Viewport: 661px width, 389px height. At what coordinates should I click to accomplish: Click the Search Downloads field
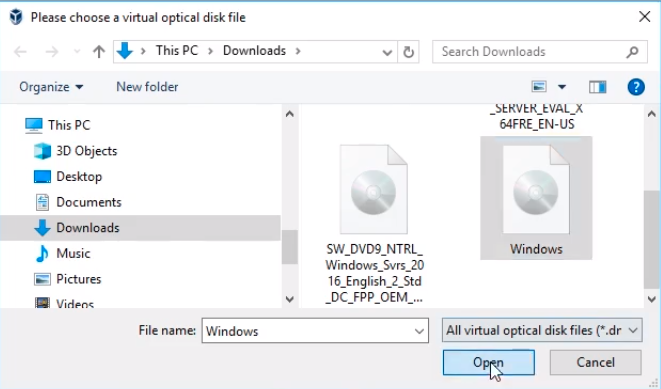point(540,52)
